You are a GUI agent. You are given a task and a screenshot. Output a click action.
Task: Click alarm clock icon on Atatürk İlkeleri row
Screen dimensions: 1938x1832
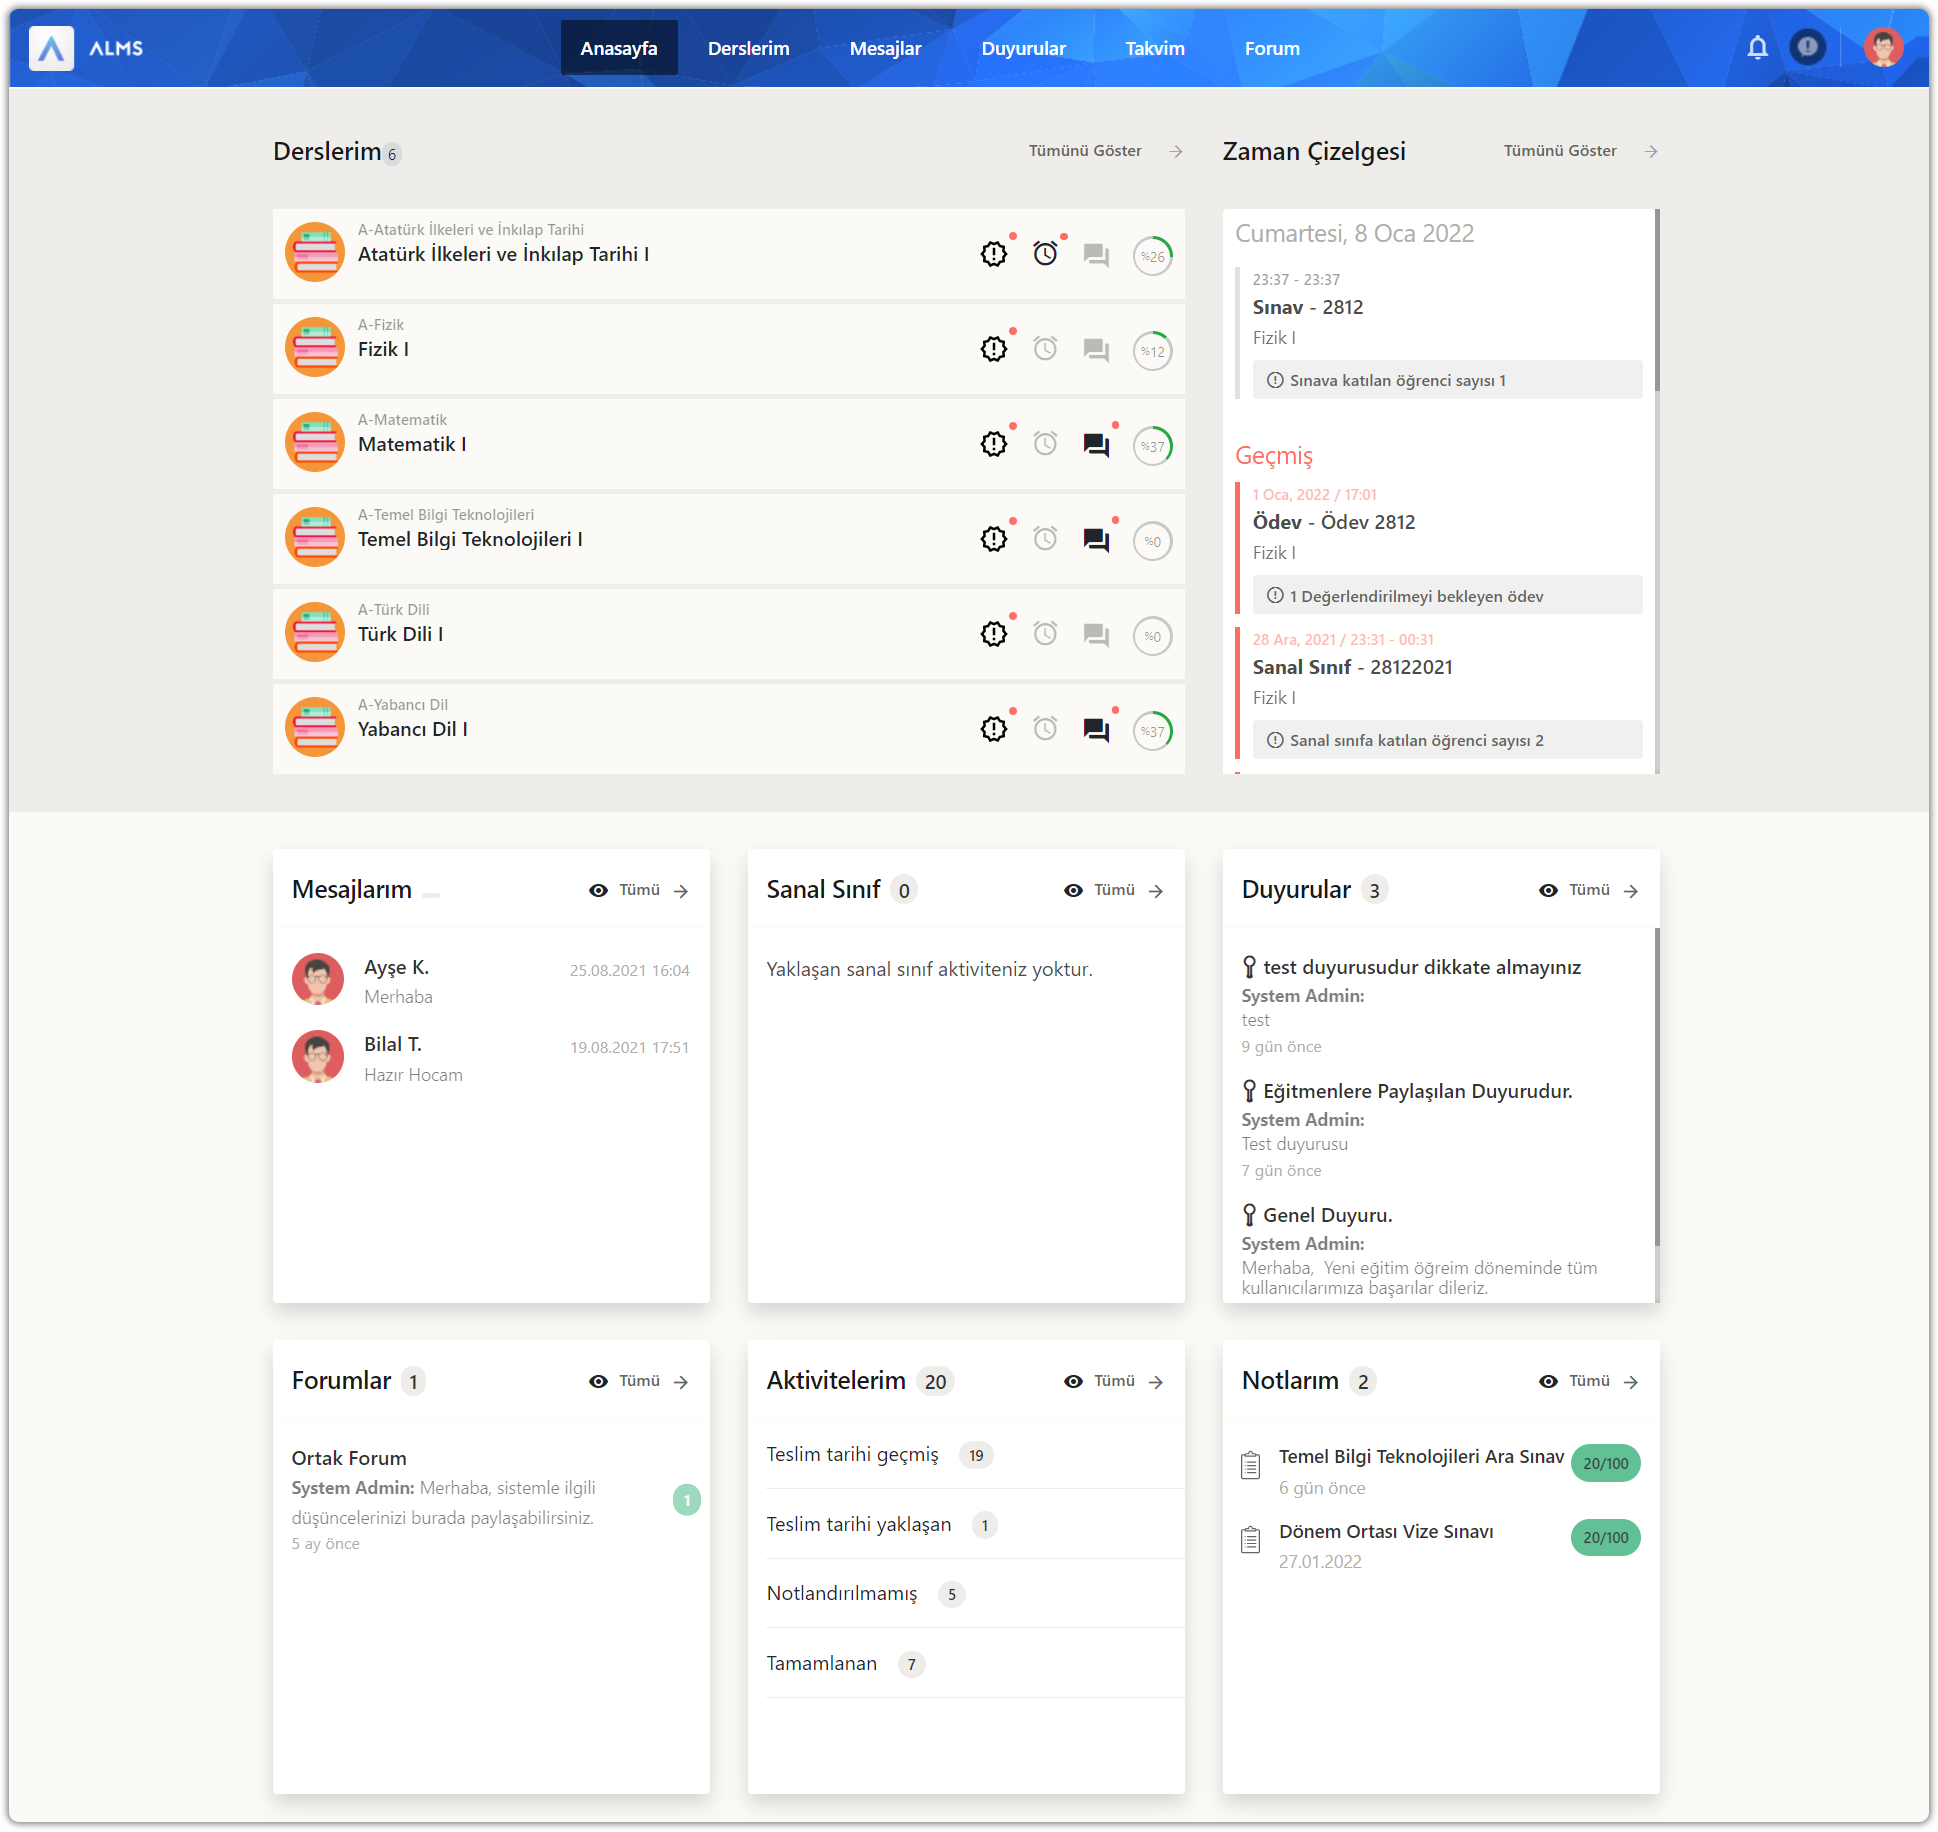click(1045, 254)
